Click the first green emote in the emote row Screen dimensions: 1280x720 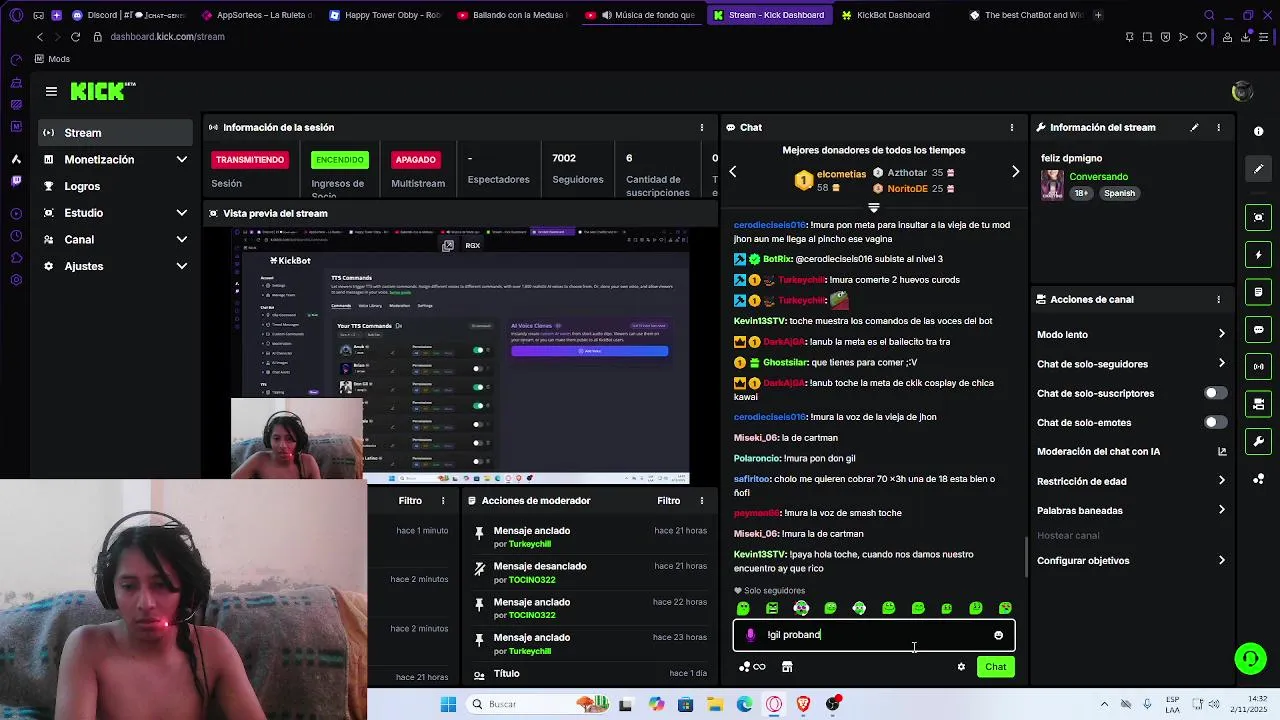point(743,608)
